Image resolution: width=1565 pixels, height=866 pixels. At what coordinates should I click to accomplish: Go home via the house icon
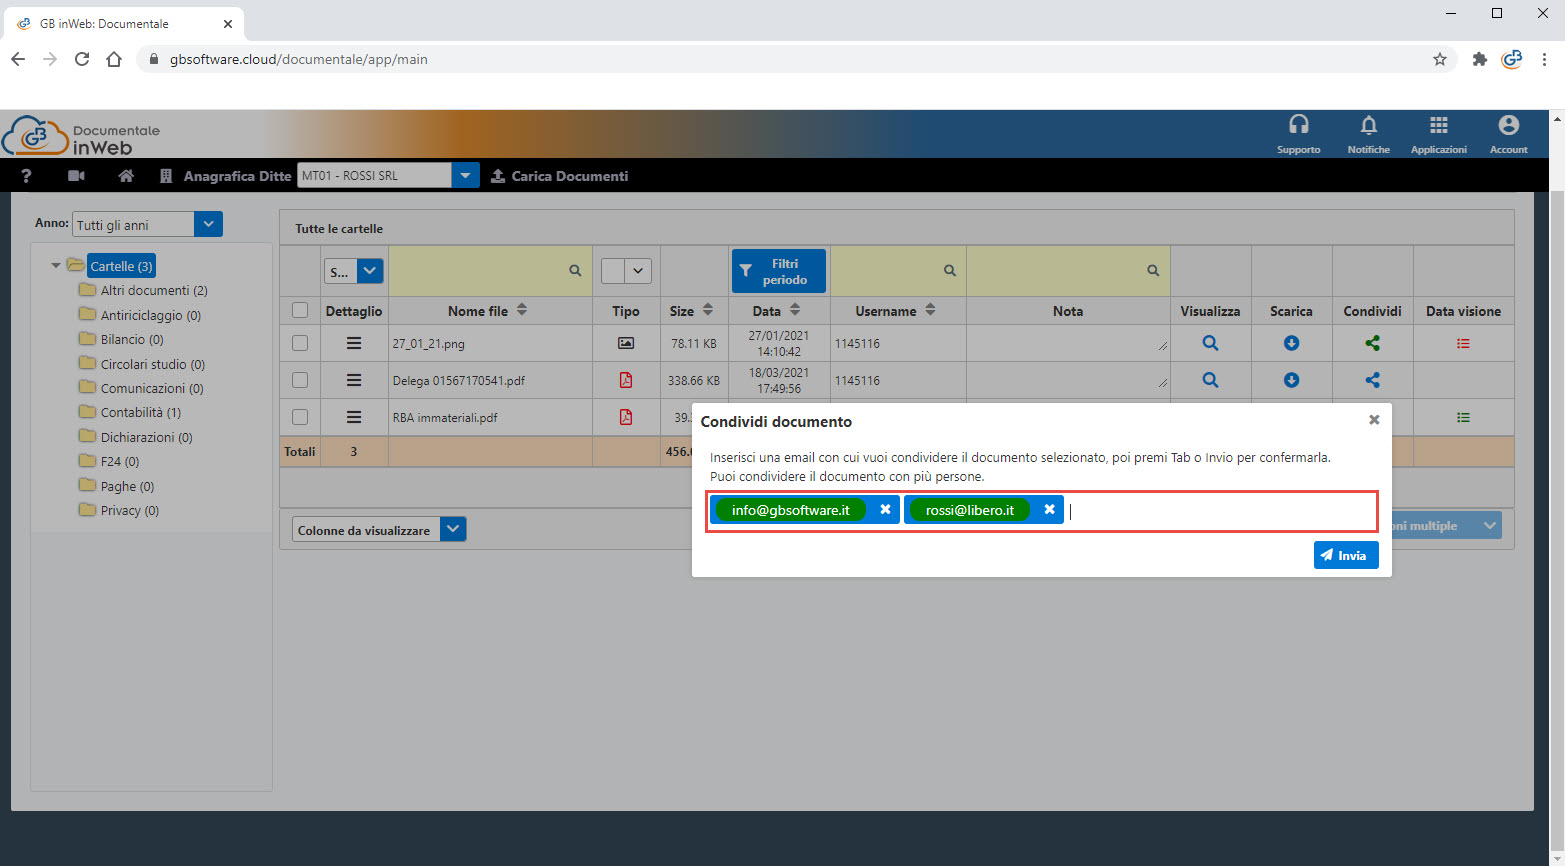coord(125,175)
